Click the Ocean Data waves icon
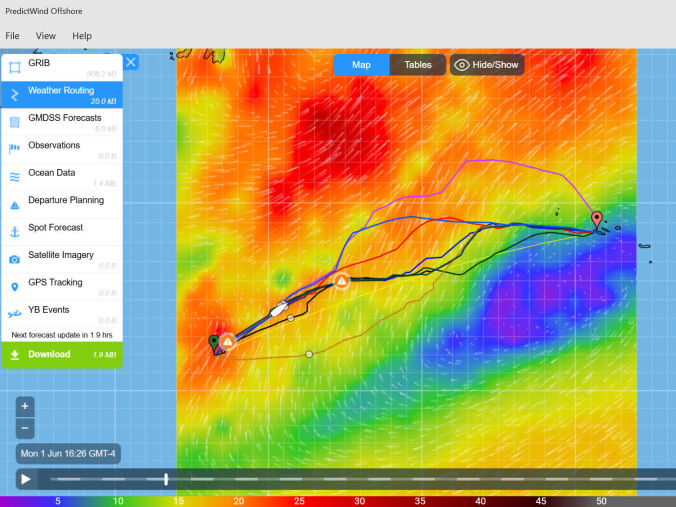 tap(15, 177)
